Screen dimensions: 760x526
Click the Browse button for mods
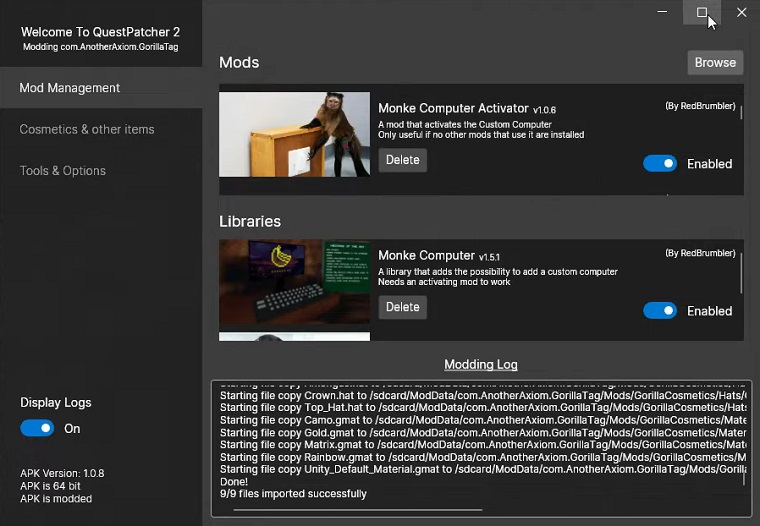(715, 63)
